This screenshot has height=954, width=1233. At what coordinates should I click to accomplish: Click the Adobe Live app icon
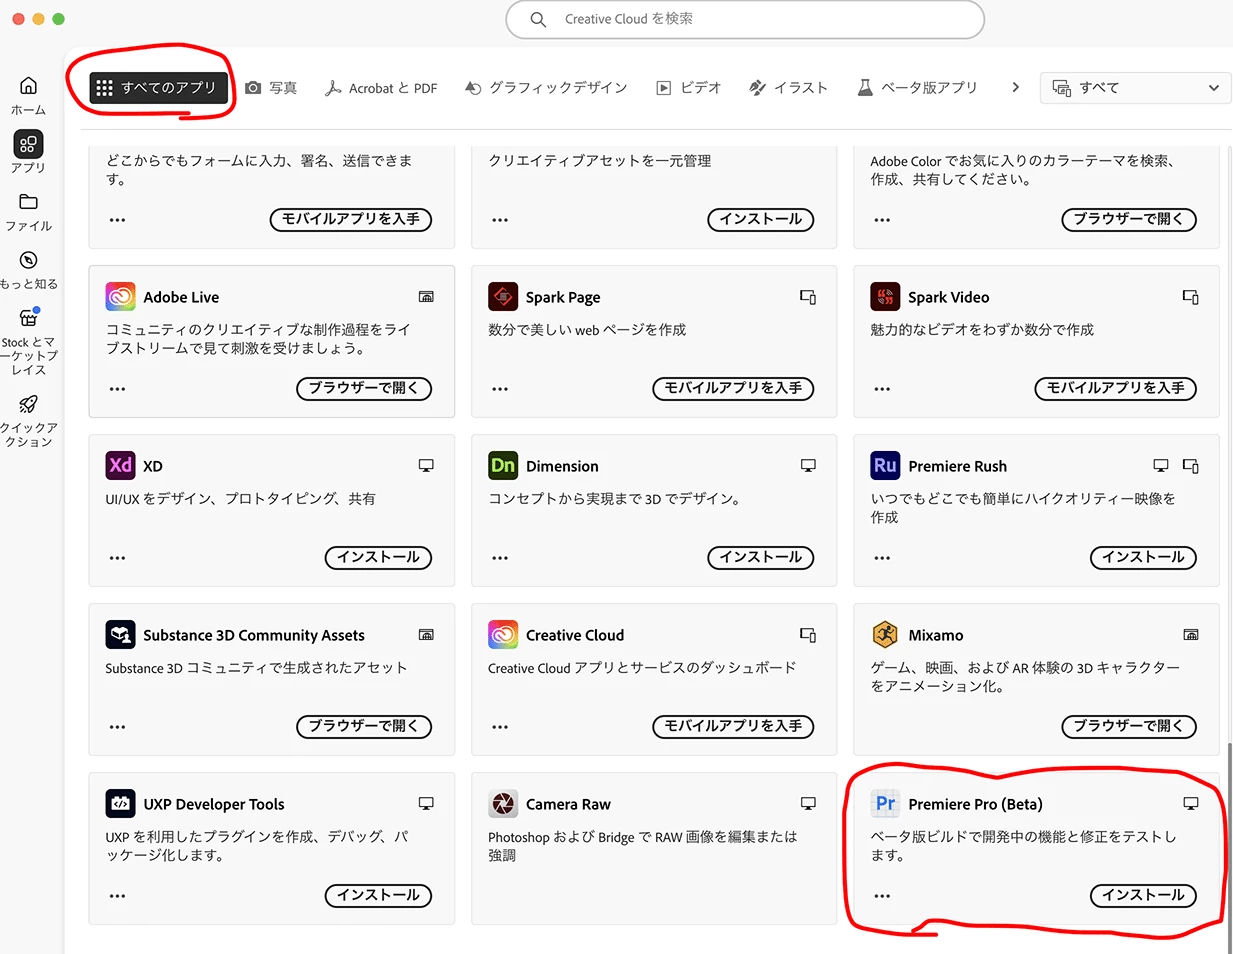tap(120, 297)
